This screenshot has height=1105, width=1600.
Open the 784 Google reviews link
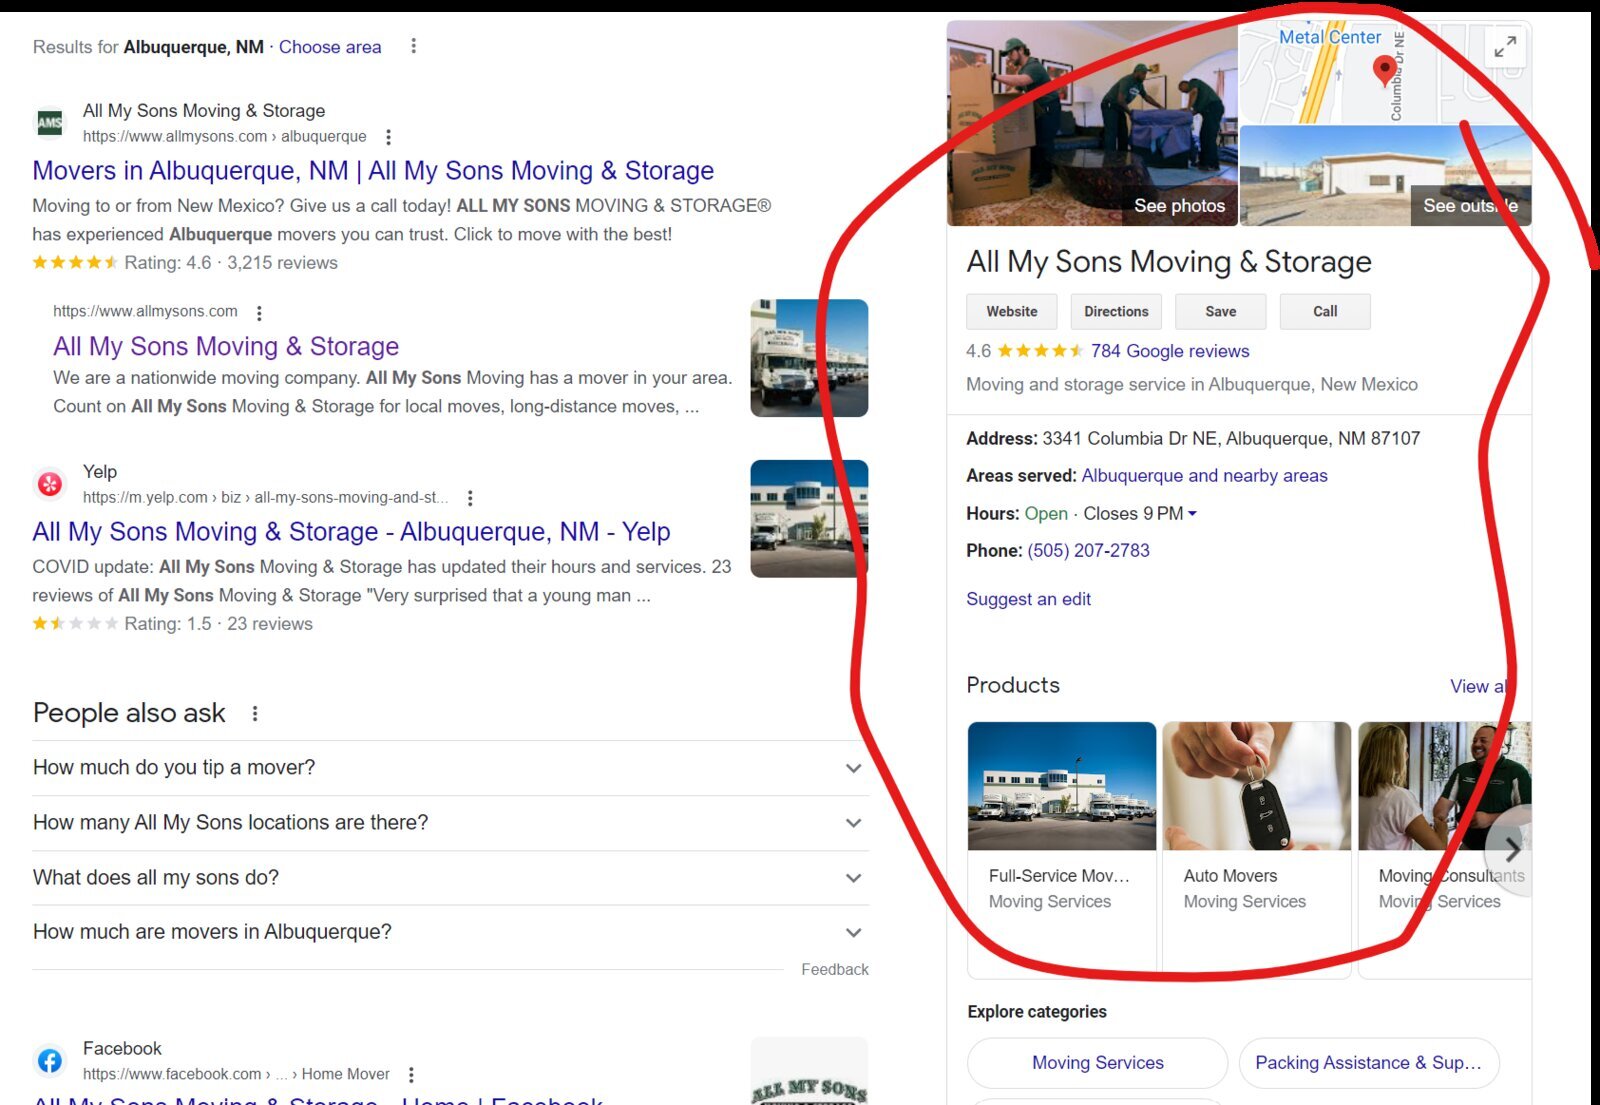point(1170,351)
